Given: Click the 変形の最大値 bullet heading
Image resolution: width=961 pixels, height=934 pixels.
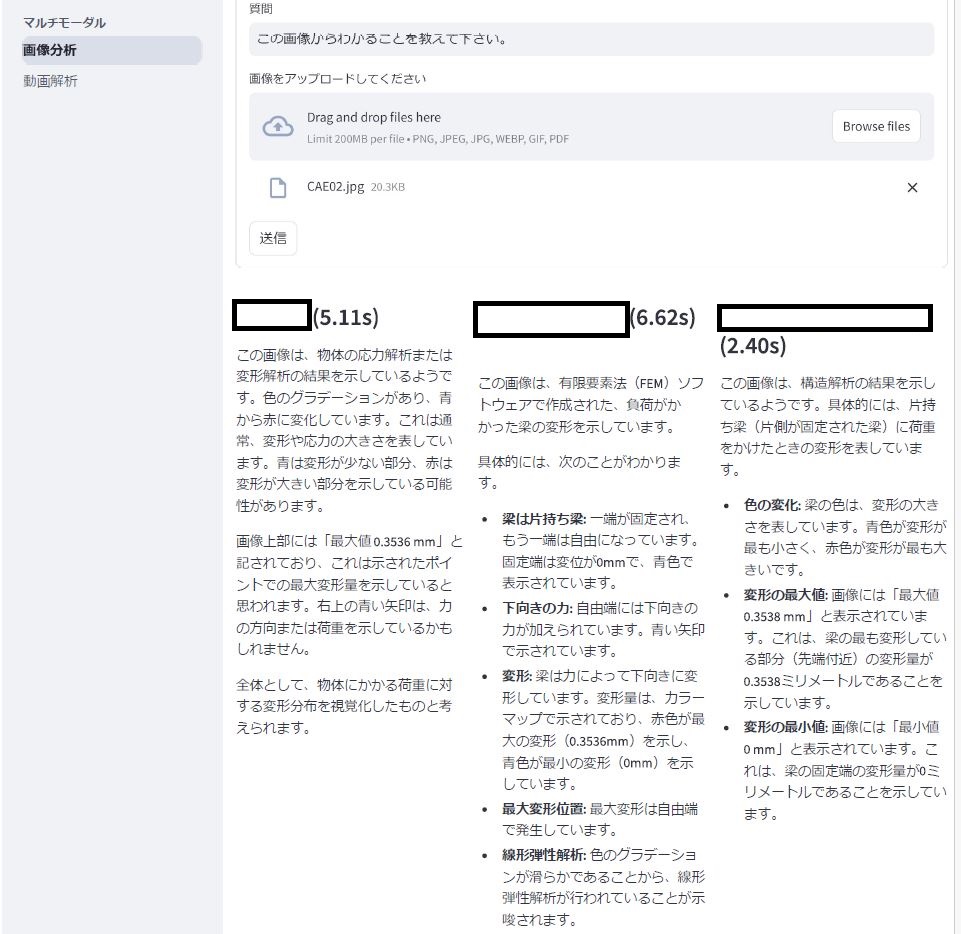Looking at the screenshot, I should pos(785,594).
